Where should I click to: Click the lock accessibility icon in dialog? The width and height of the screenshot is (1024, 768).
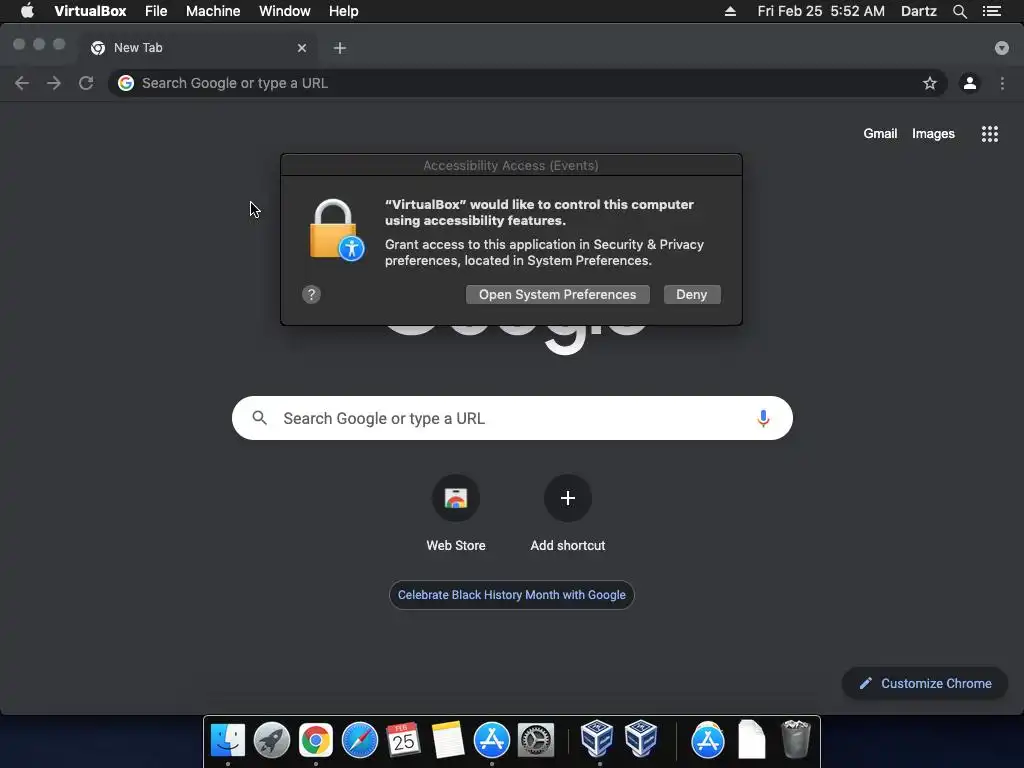point(336,230)
